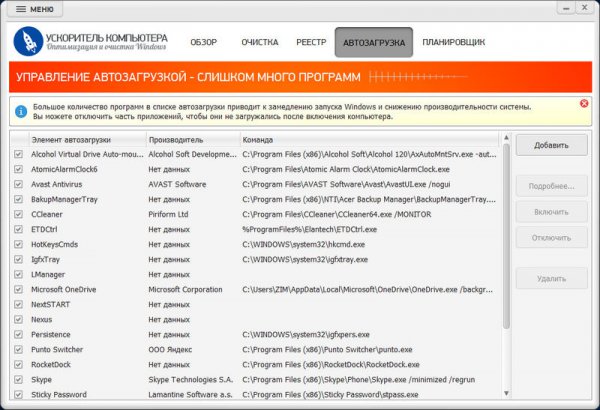Dismiss the info banner with red X
The height and width of the screenshot is (410, 600).
click(584, 103)
